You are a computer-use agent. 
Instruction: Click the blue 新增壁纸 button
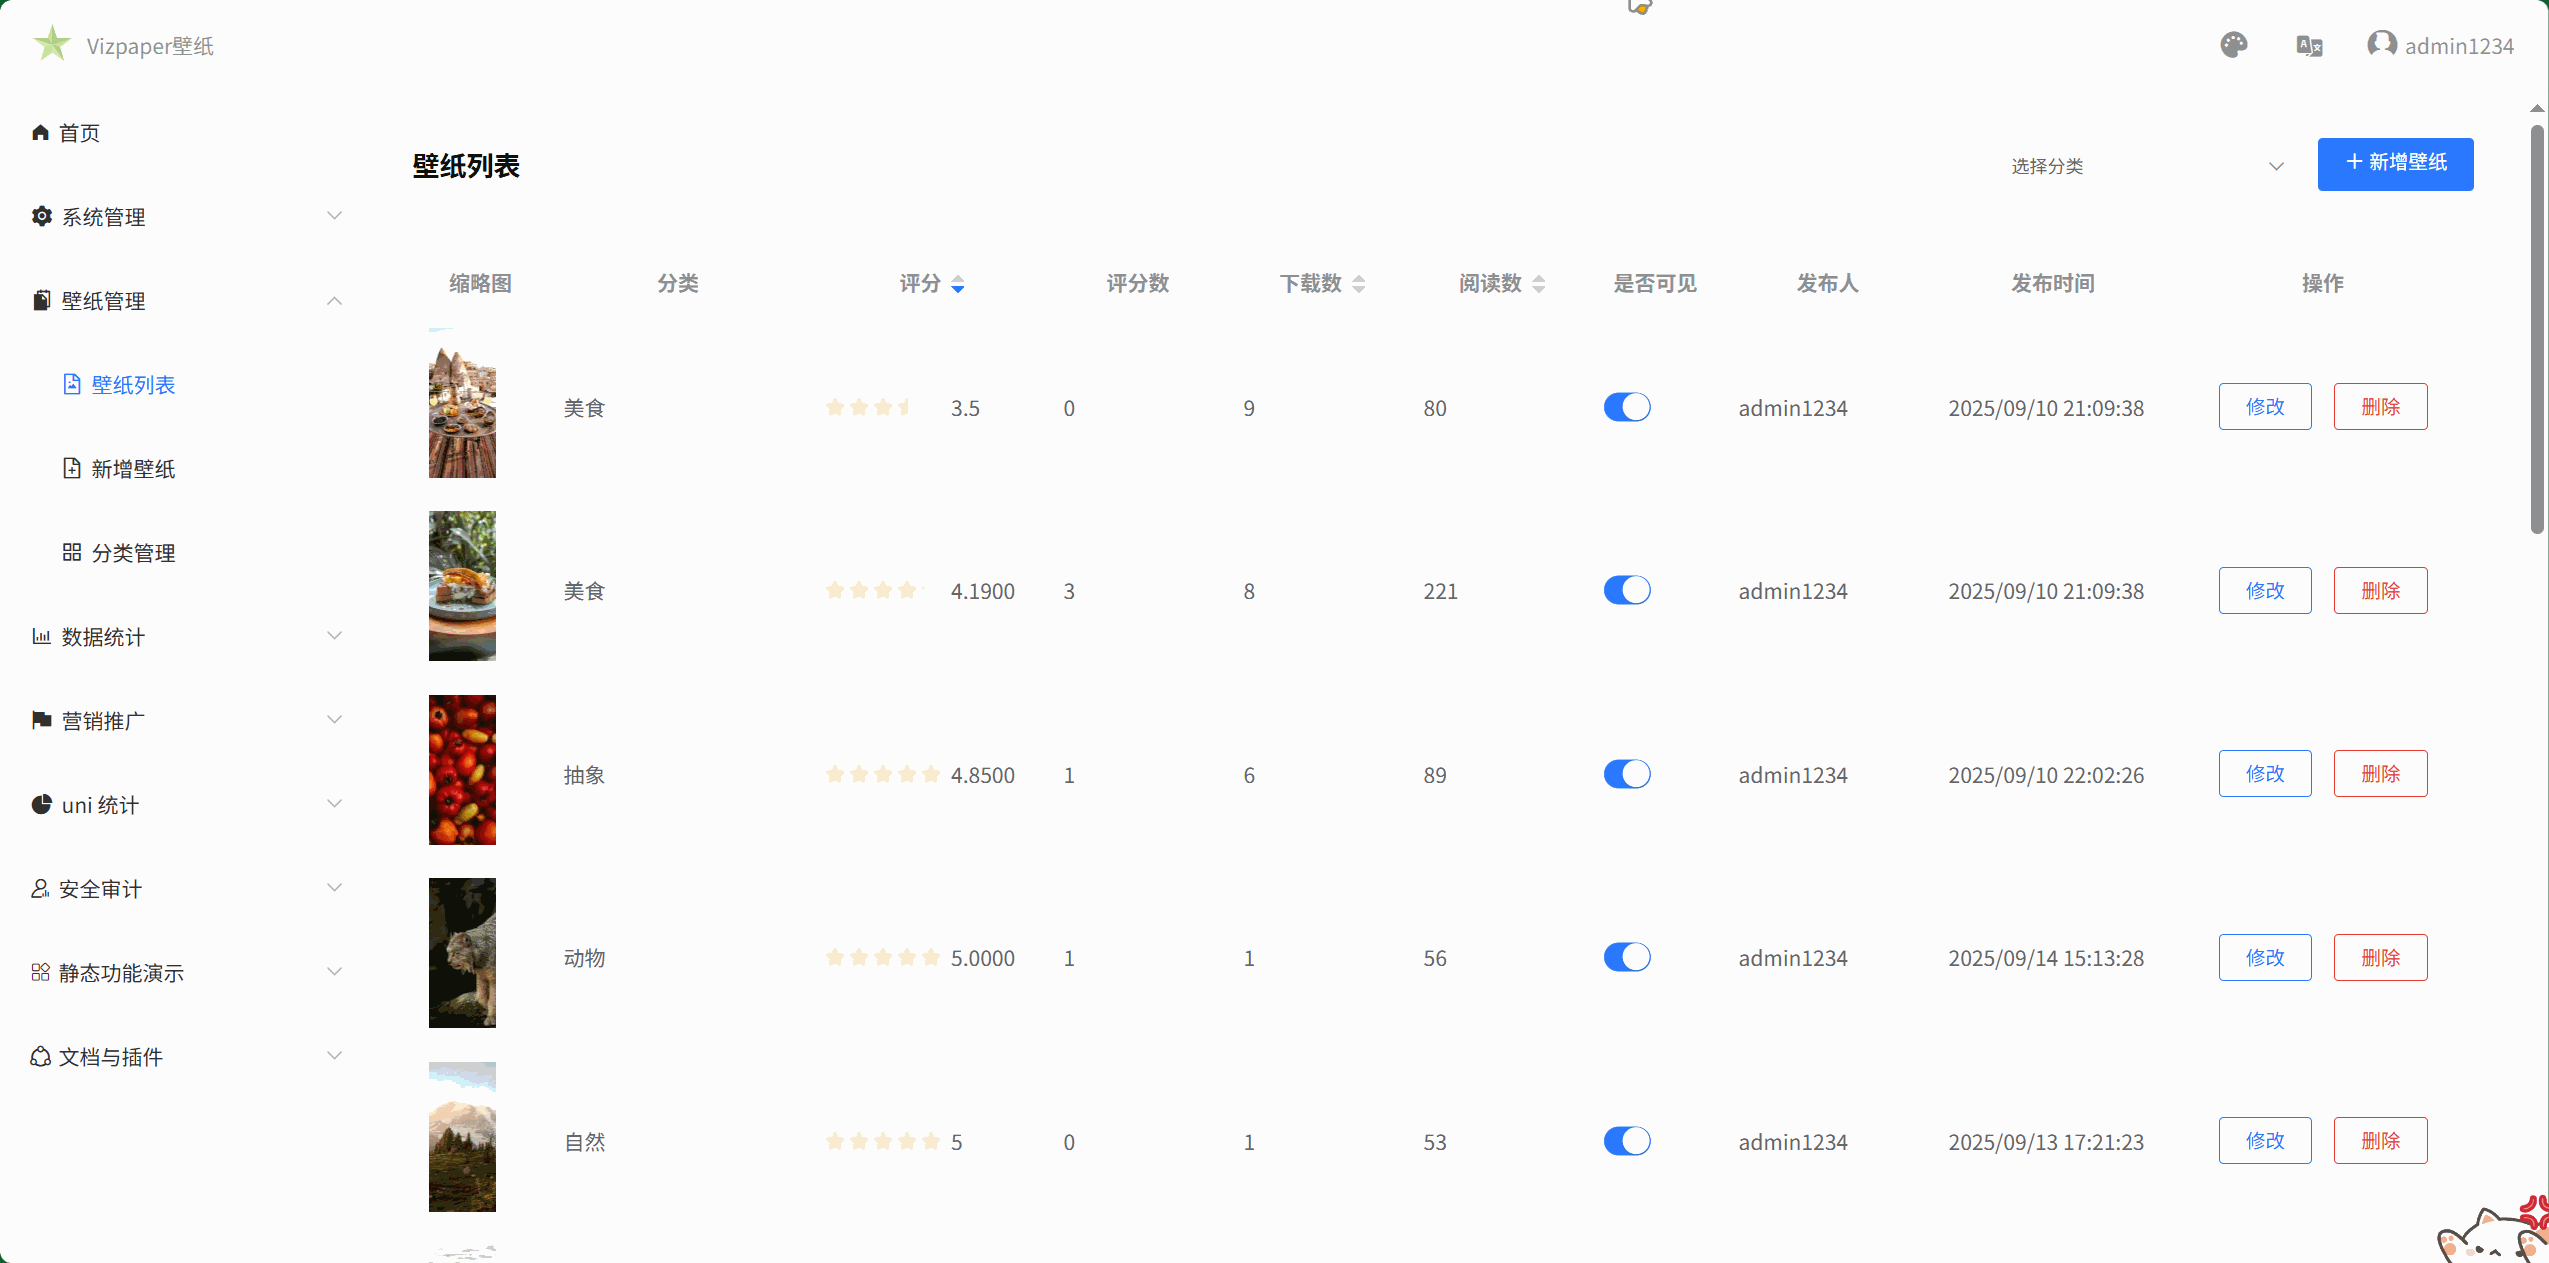point(2395,163)
